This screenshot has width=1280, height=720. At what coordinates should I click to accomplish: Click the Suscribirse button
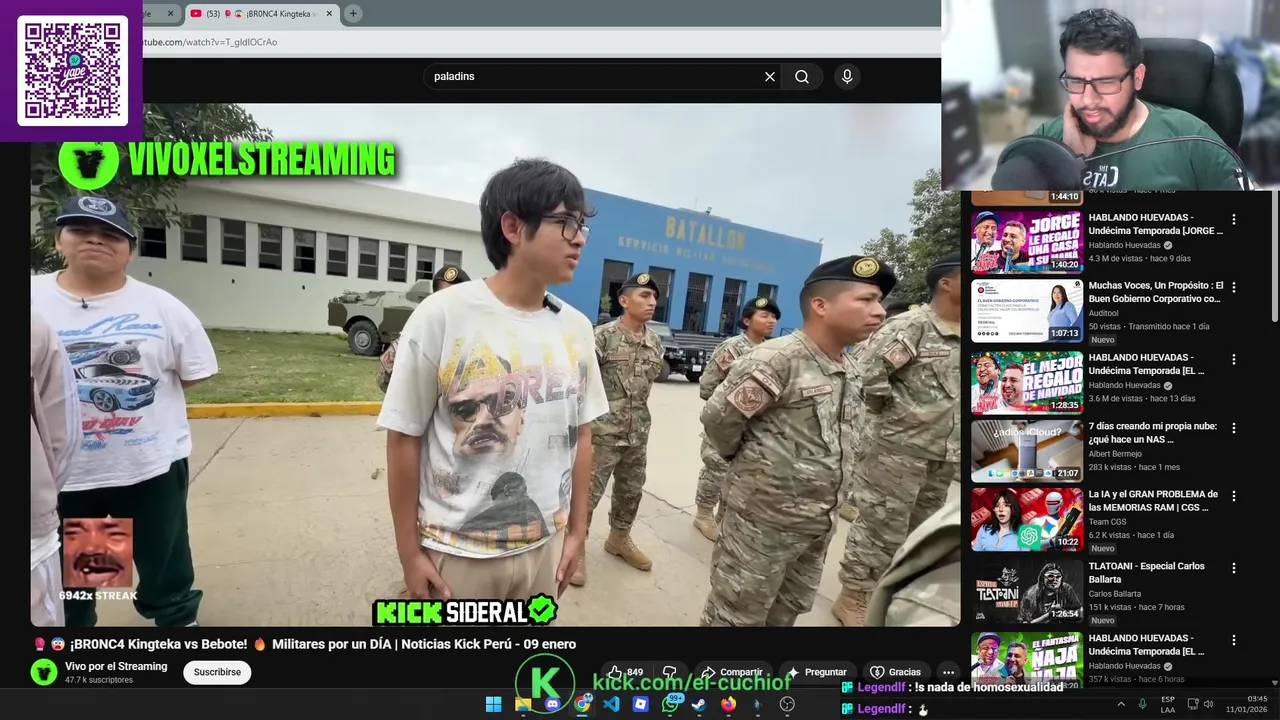point(217,672)
